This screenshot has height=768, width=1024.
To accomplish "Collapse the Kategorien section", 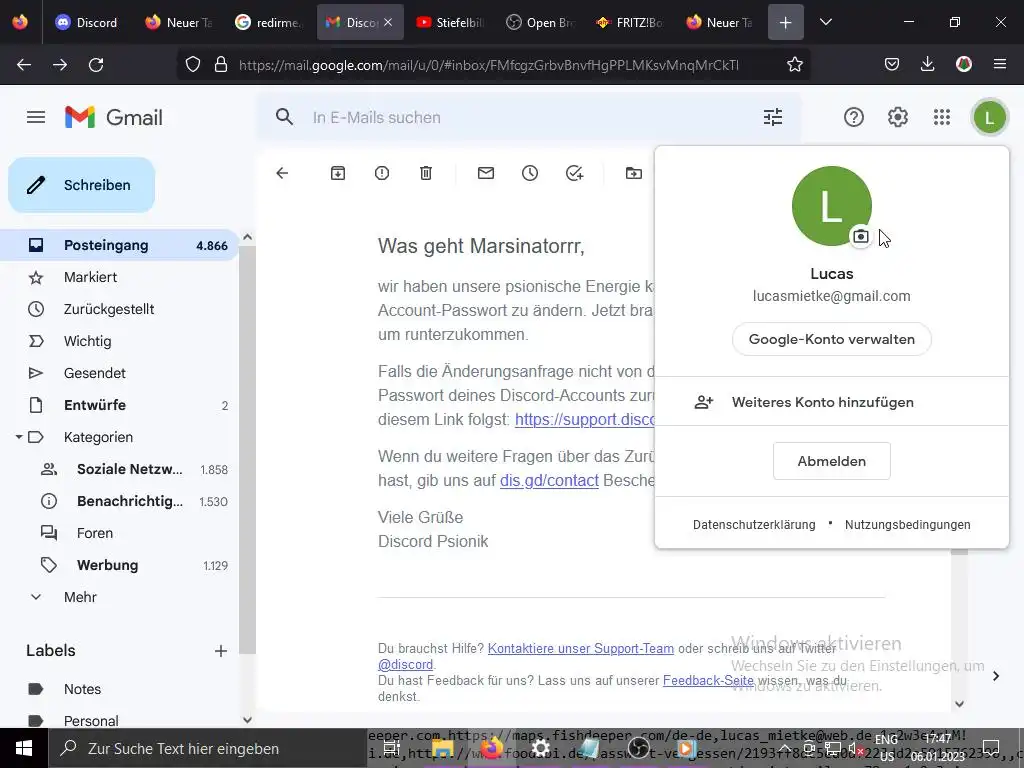I will coord(19,437).
